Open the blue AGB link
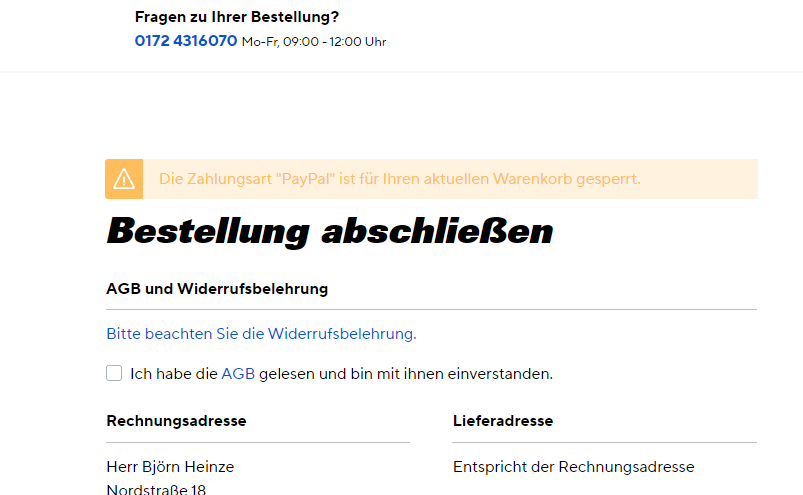 238,374
